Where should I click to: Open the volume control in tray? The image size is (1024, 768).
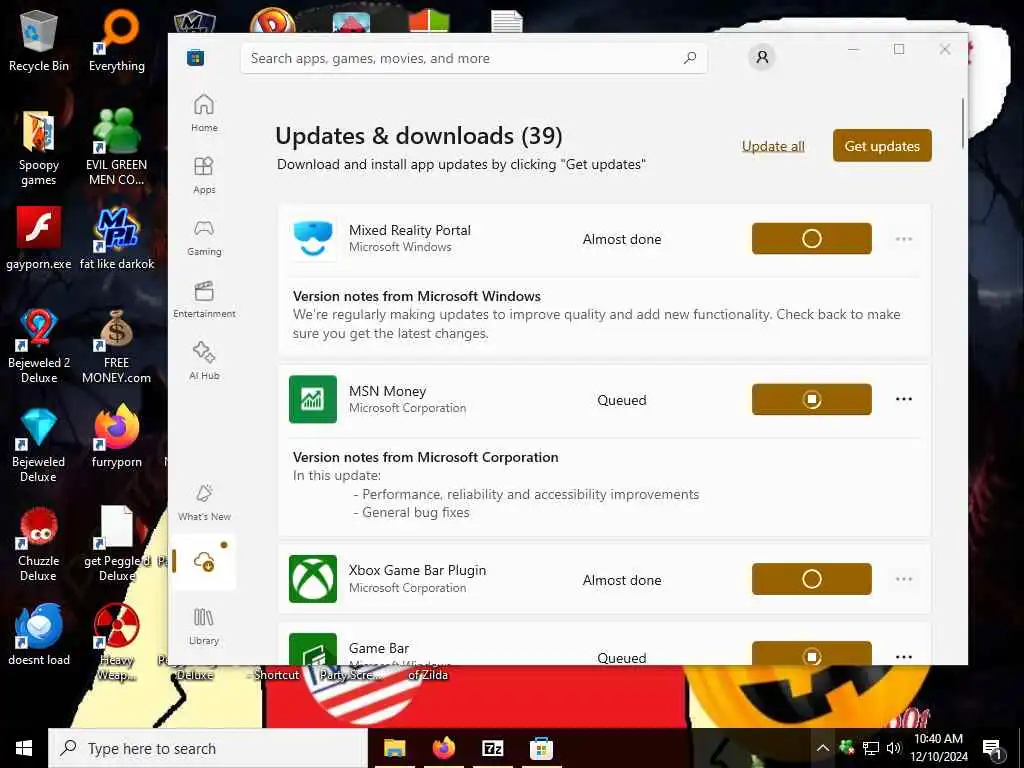click(x=893, y=748)
